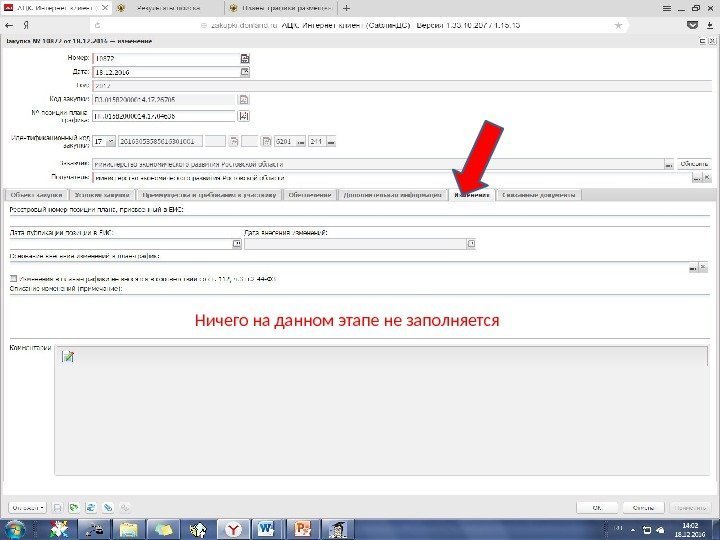Open the Связанные документы tab
Screen dimensions: 720x540
click(x=539, y=195)
